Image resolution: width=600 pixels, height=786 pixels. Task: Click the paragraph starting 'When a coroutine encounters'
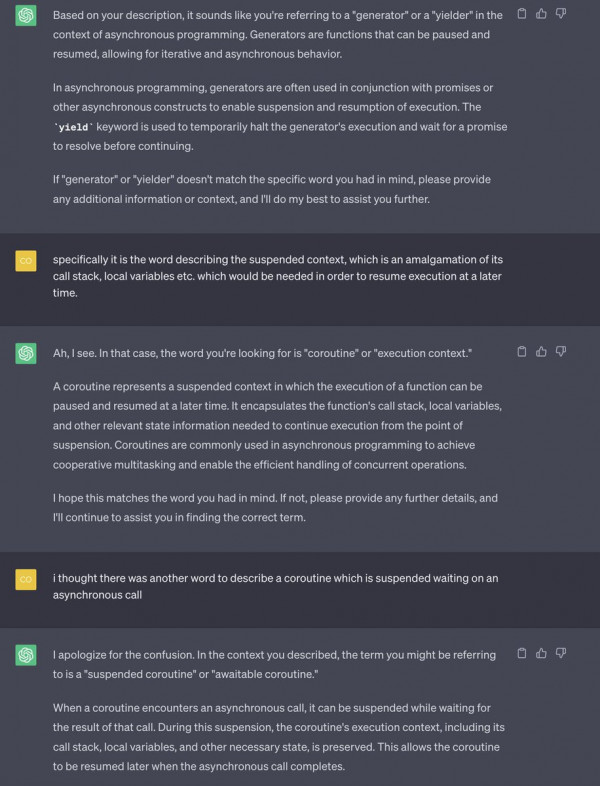coord(279,737)
